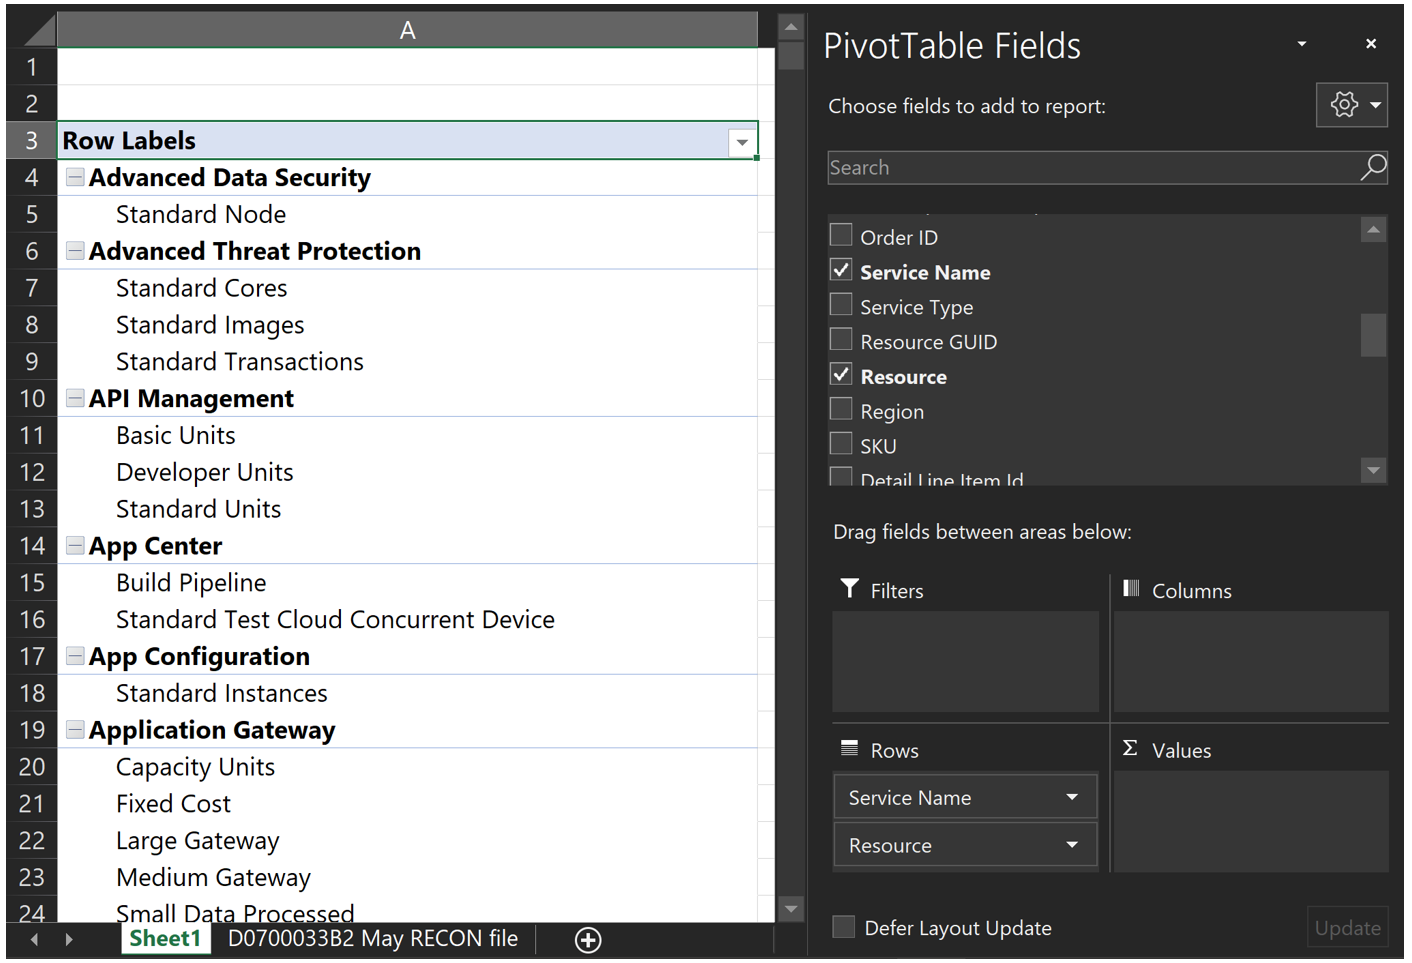
Task: Click the field list scrollbar thumb
Action: click(1373, 335)
